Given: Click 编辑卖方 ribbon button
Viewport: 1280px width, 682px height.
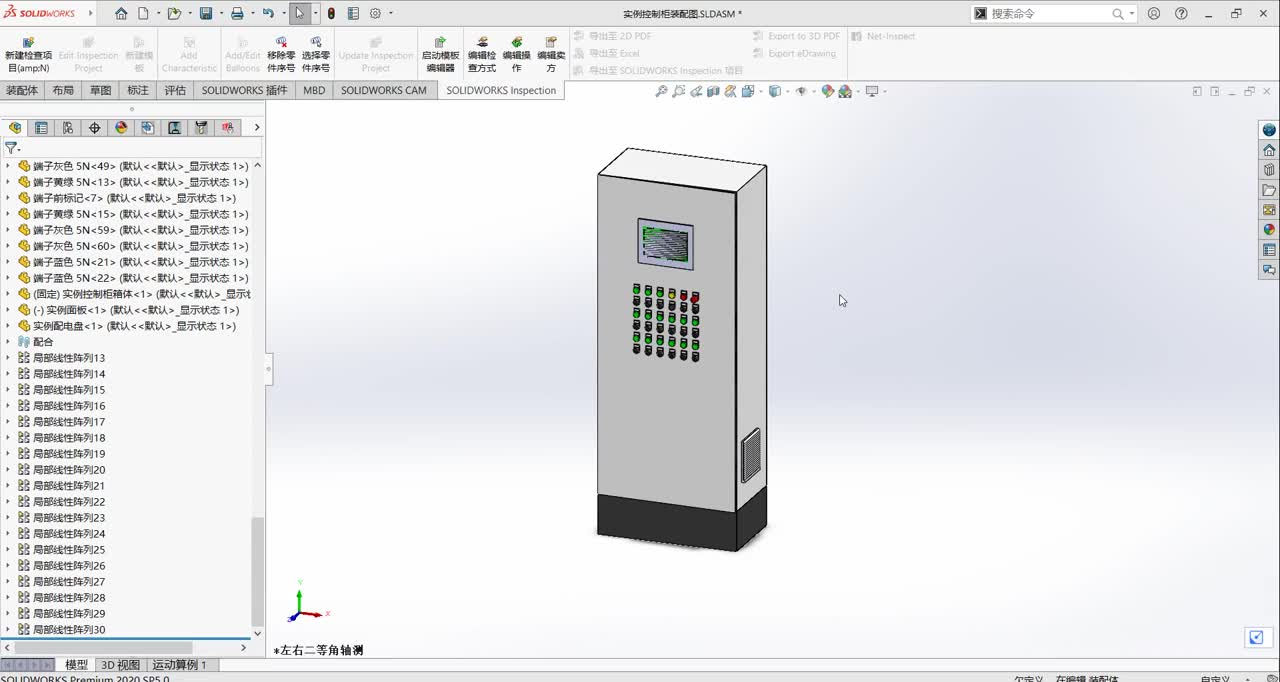Looking at the screenshot, I should tap(551, 55).
